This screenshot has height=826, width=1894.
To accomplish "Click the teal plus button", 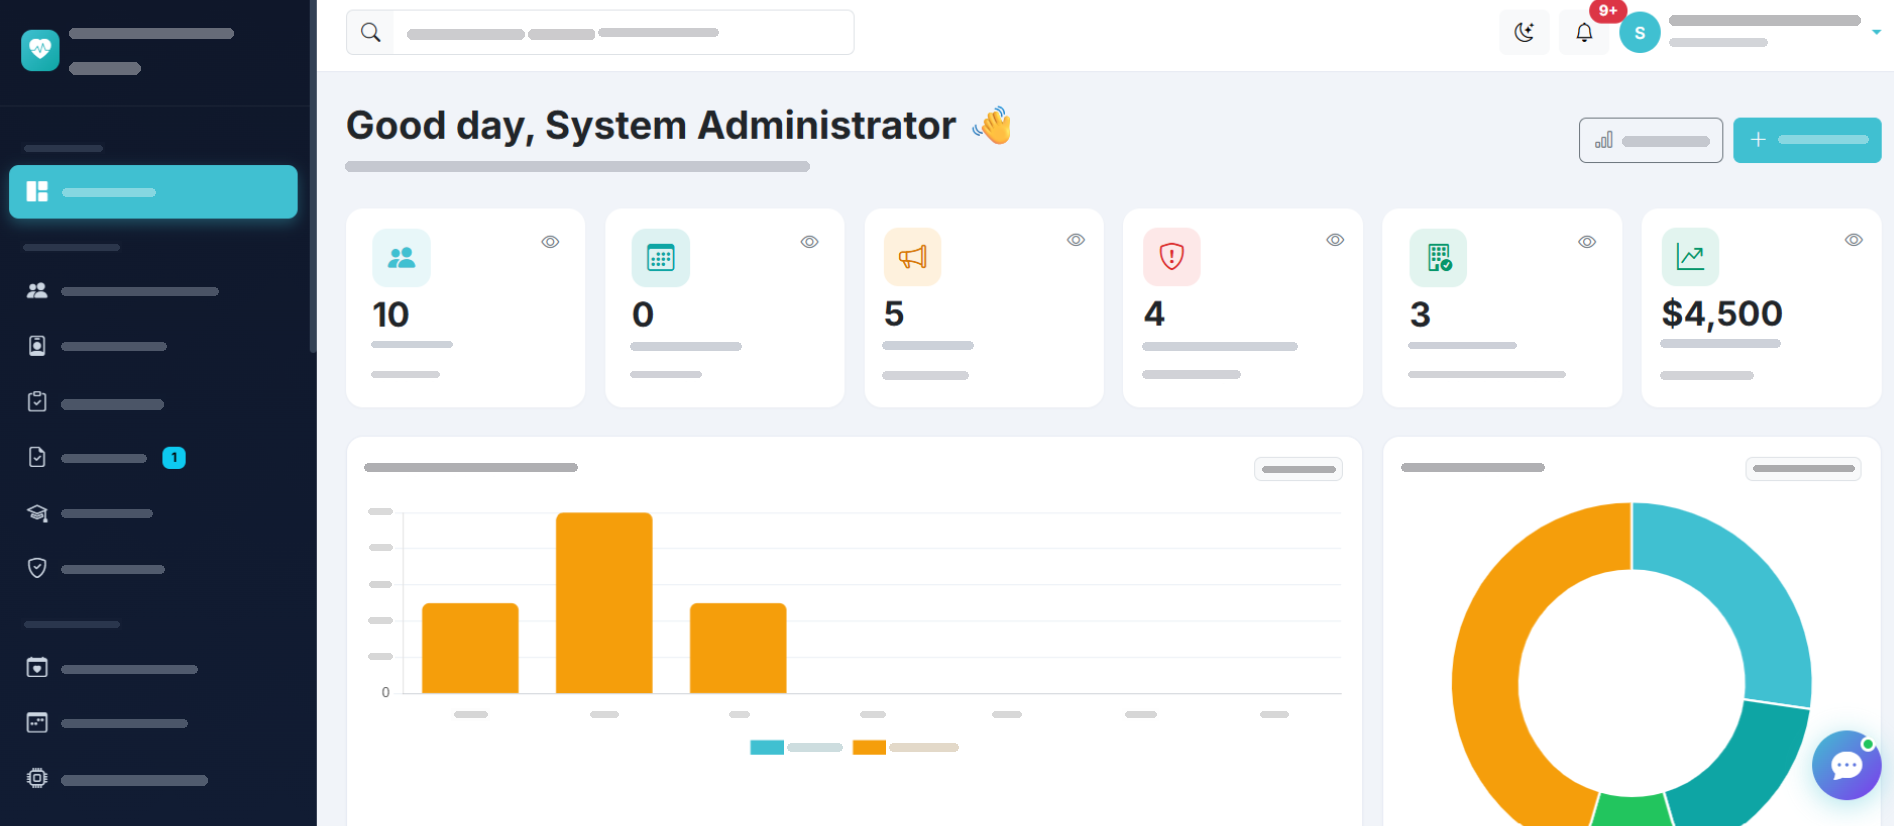I will click(x=1807, y=140).
